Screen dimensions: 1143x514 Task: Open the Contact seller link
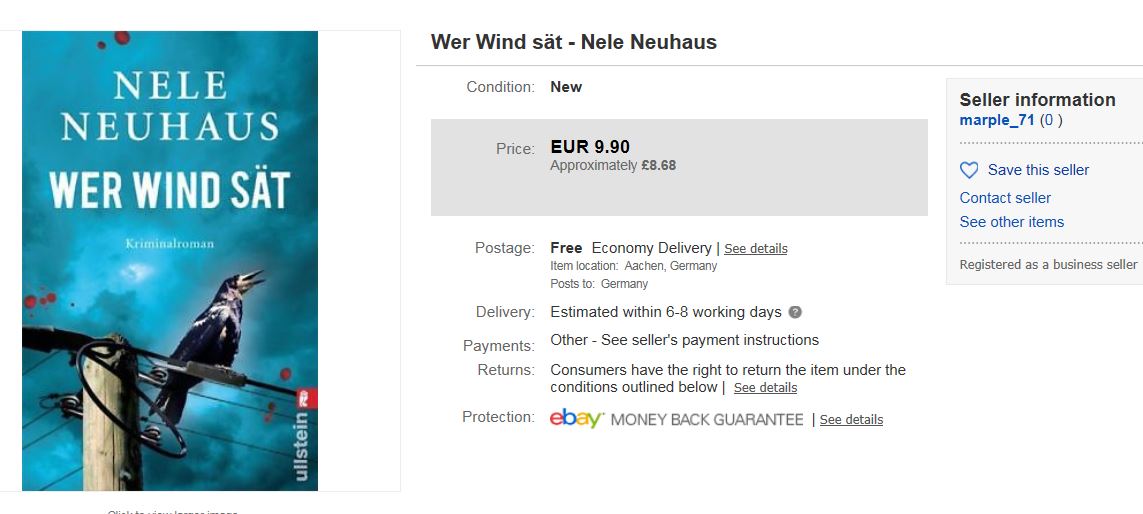click(1005, 198)
